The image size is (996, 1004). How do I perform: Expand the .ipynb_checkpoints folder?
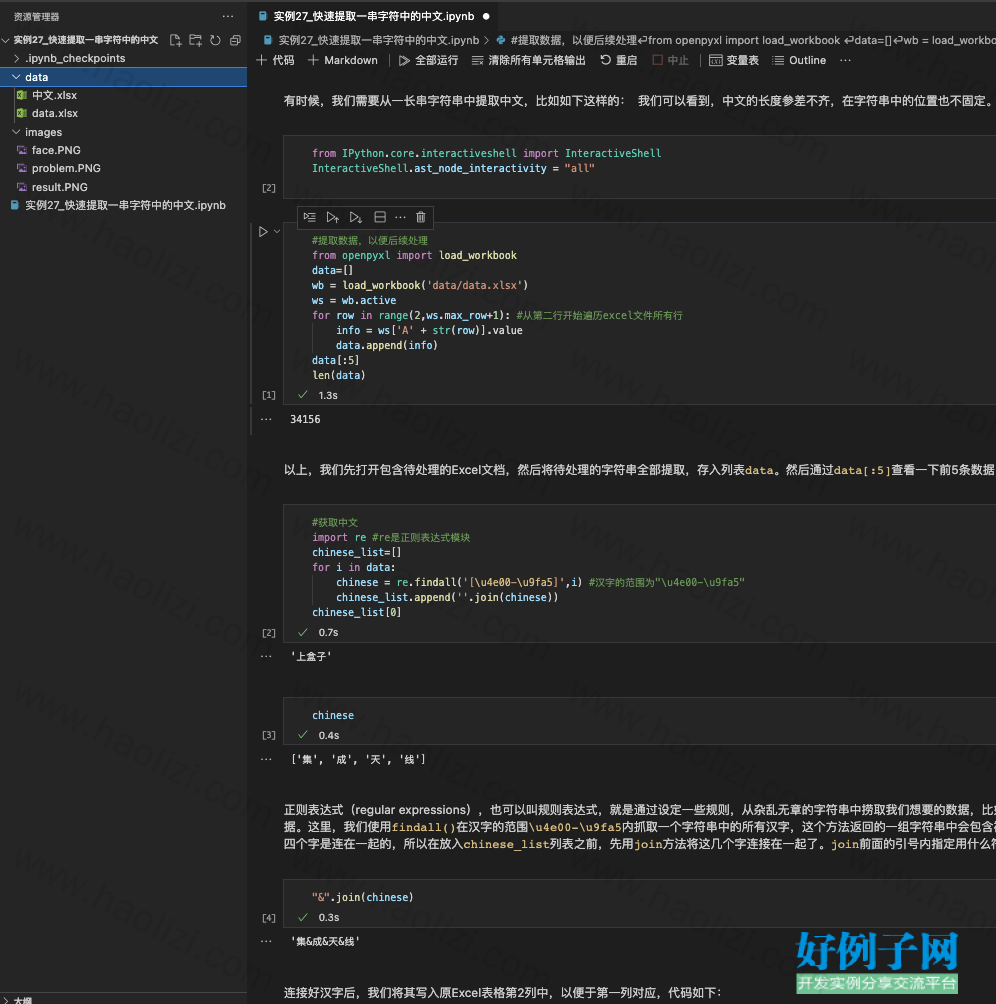[124, 58]
